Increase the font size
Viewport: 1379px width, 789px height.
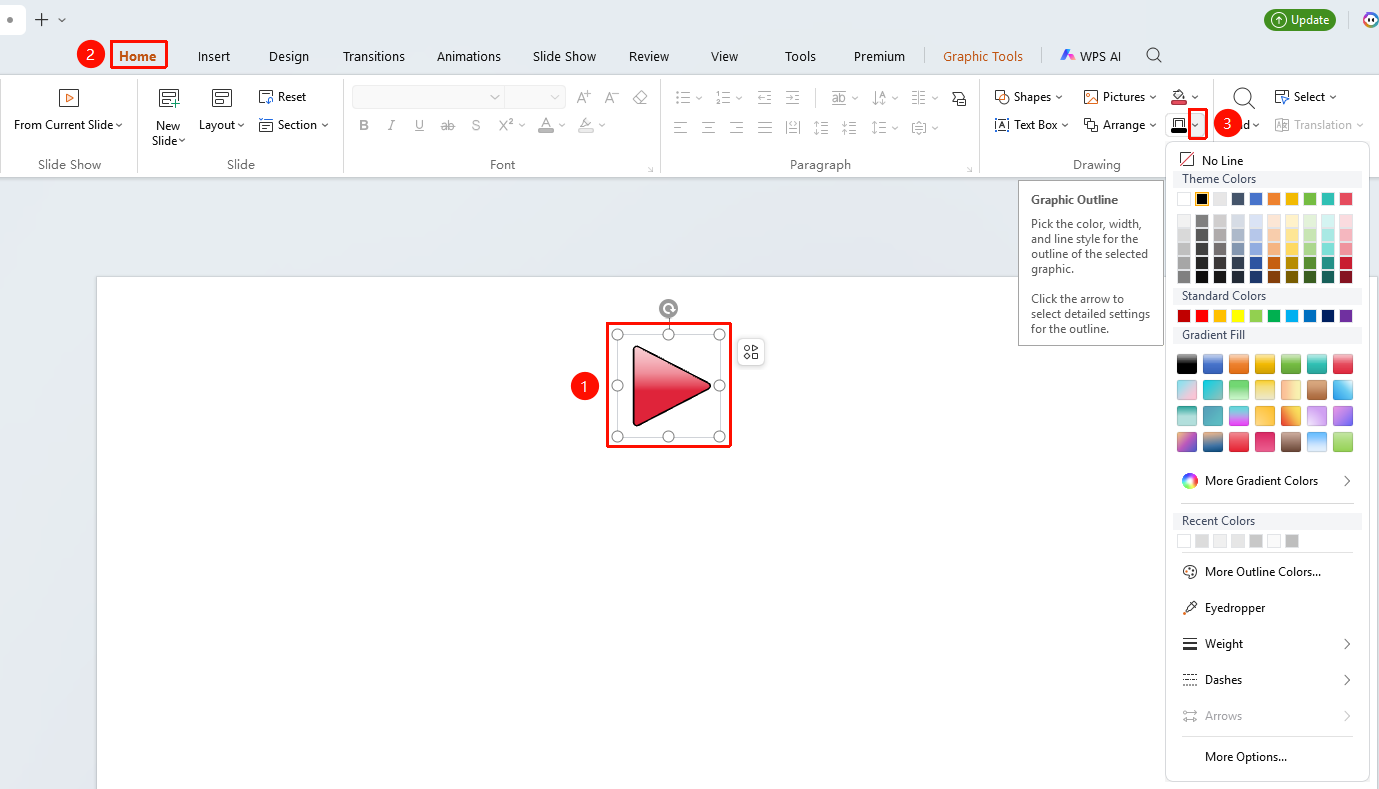583,97
